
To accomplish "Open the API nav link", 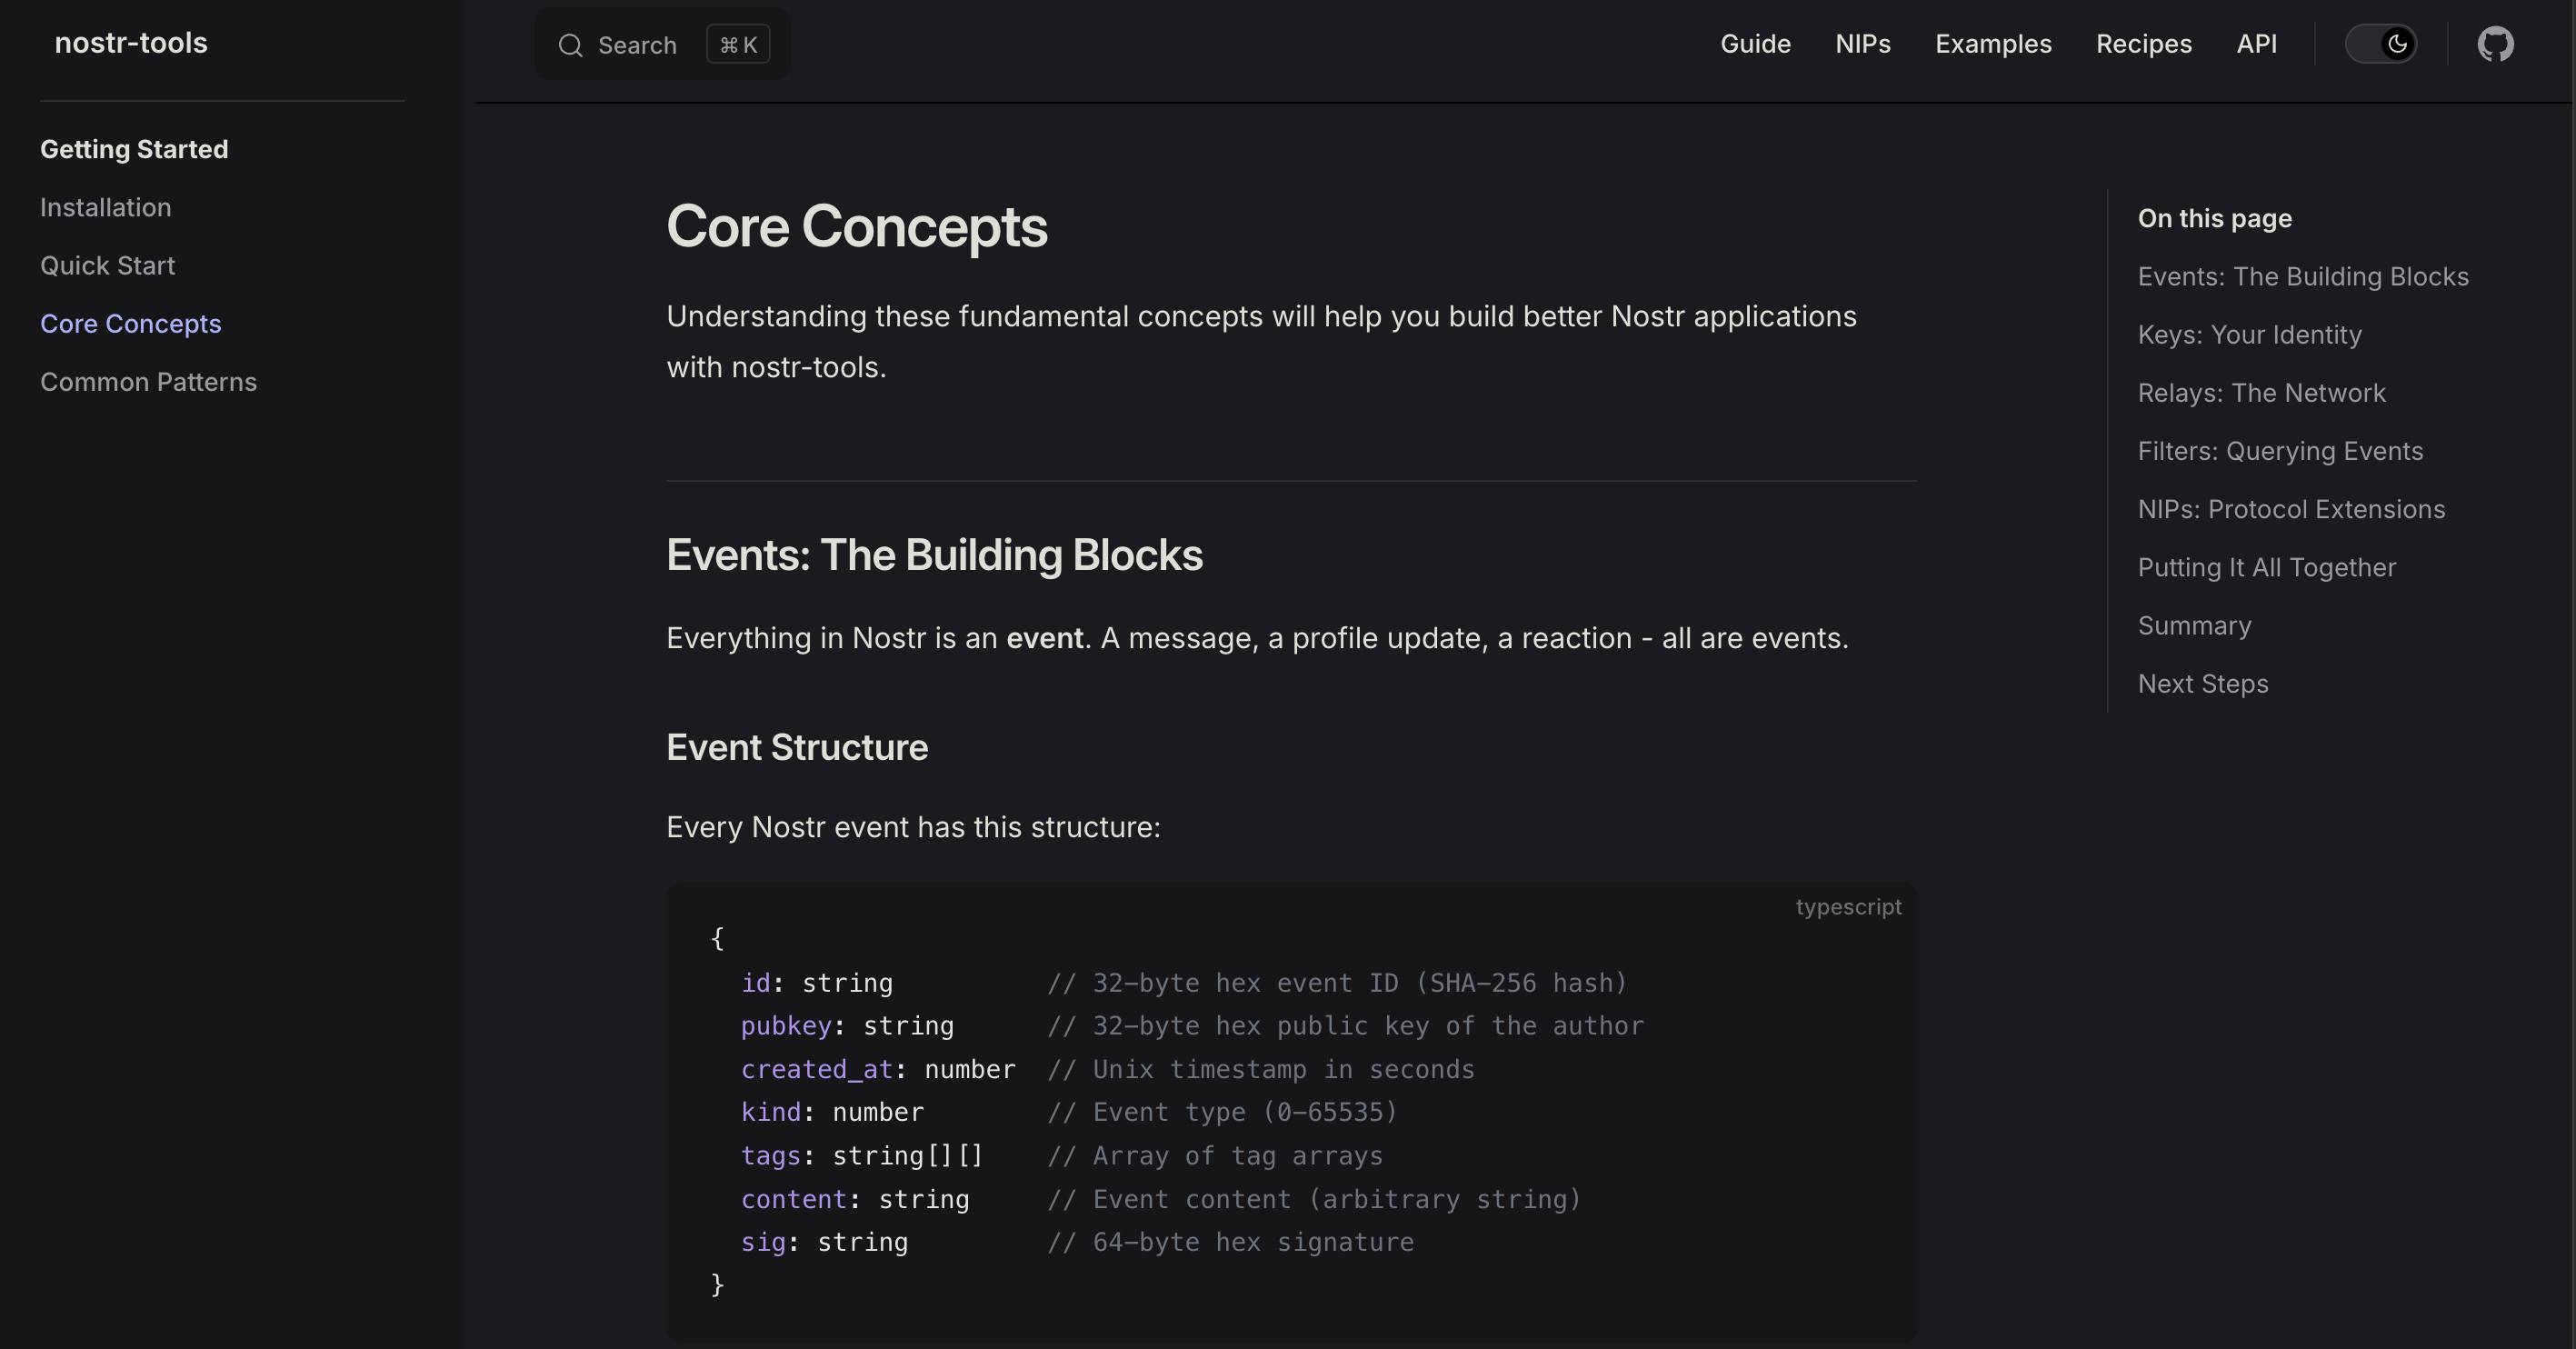I will tap(2256, 44).
